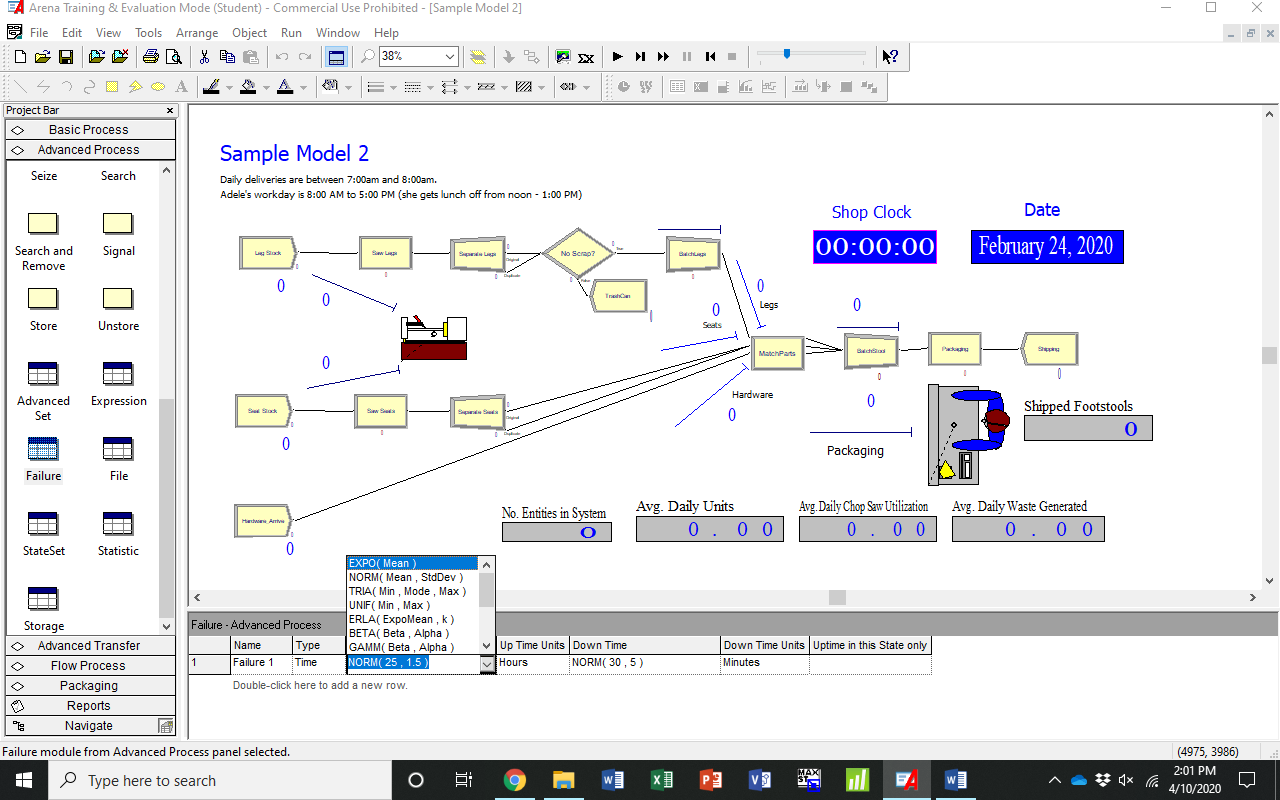Open Excel from the Windows taskbar
The height and width of the screenshot is (800, 1280).
[x=661, y=780]
